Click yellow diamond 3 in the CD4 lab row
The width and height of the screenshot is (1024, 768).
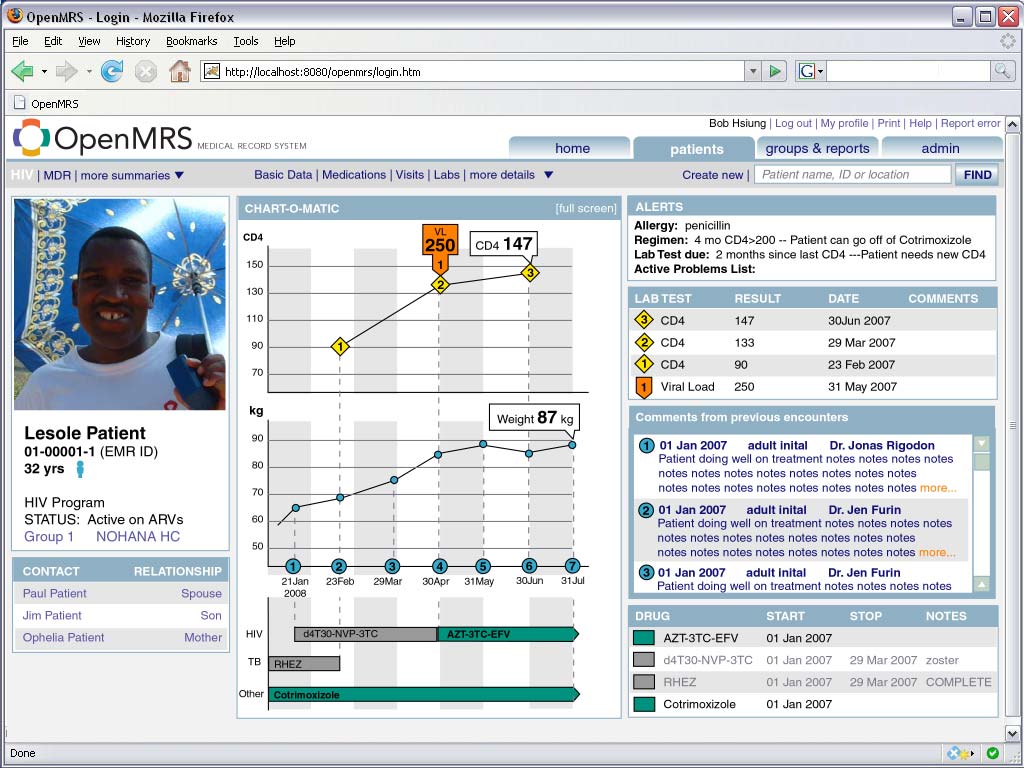[644, 321]
